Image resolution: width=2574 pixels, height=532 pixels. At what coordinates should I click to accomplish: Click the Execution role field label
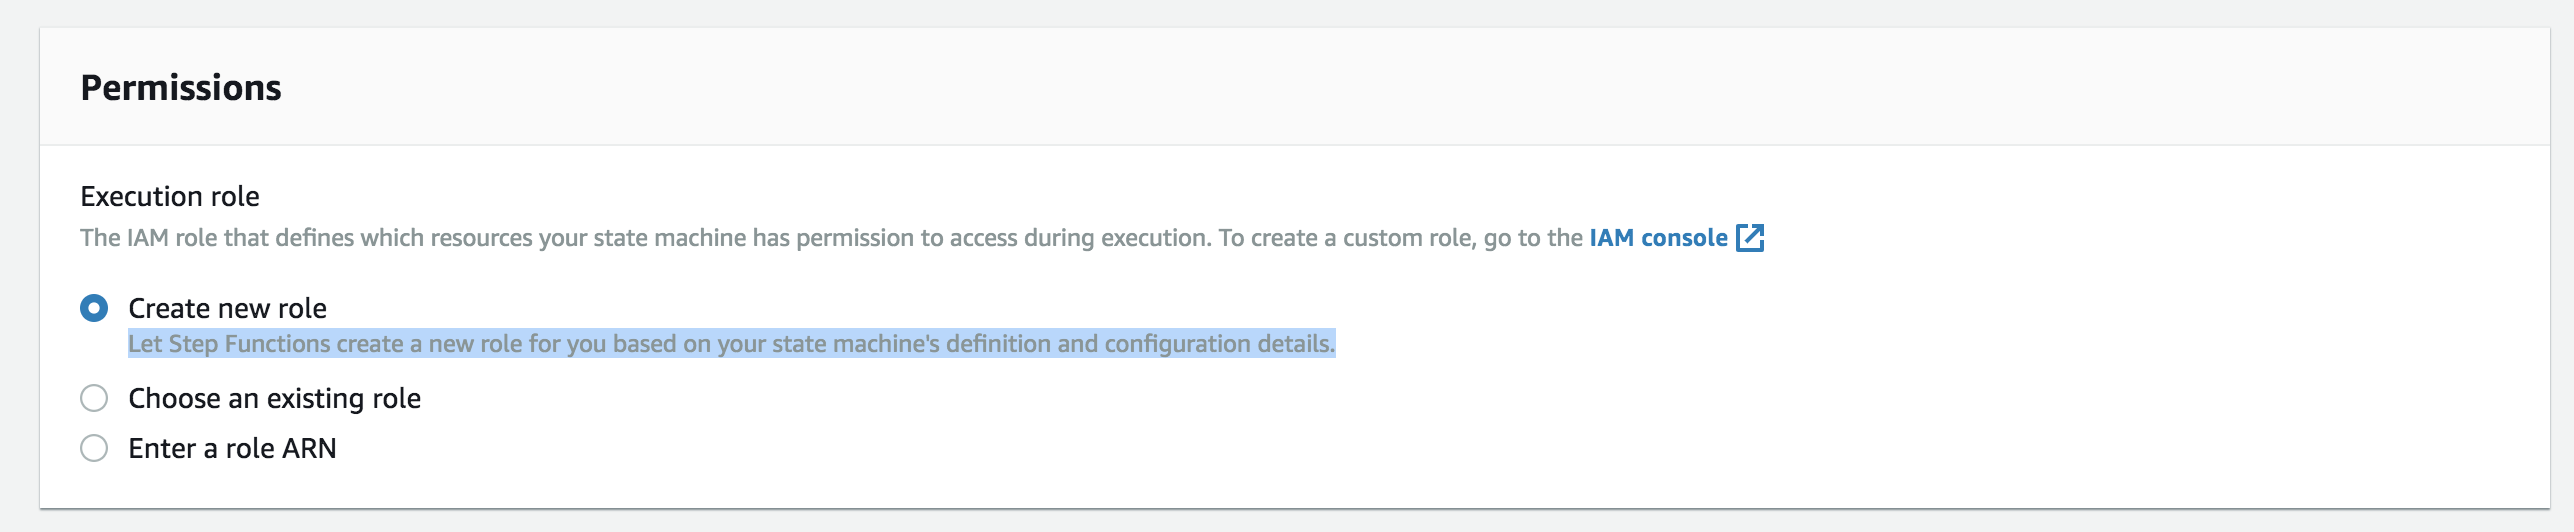point(170,196)
